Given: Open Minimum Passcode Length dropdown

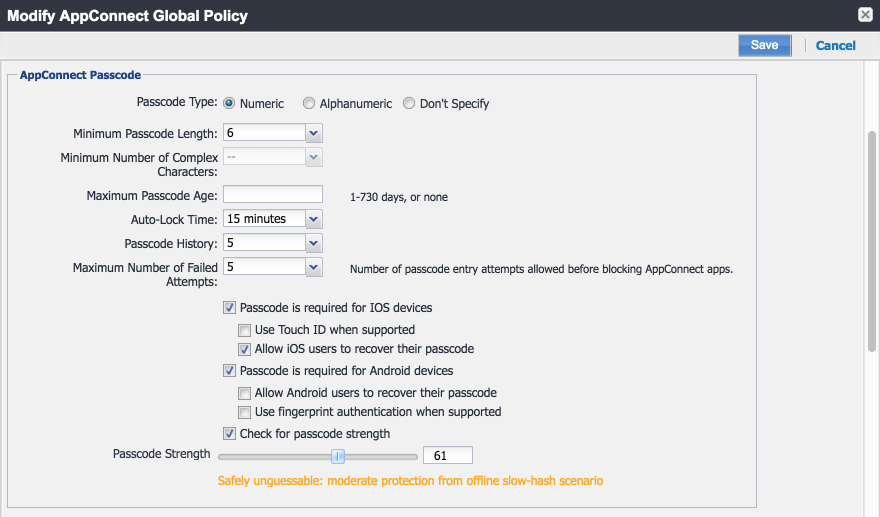Looking at the screenshot, I should [x=314, y=133].
